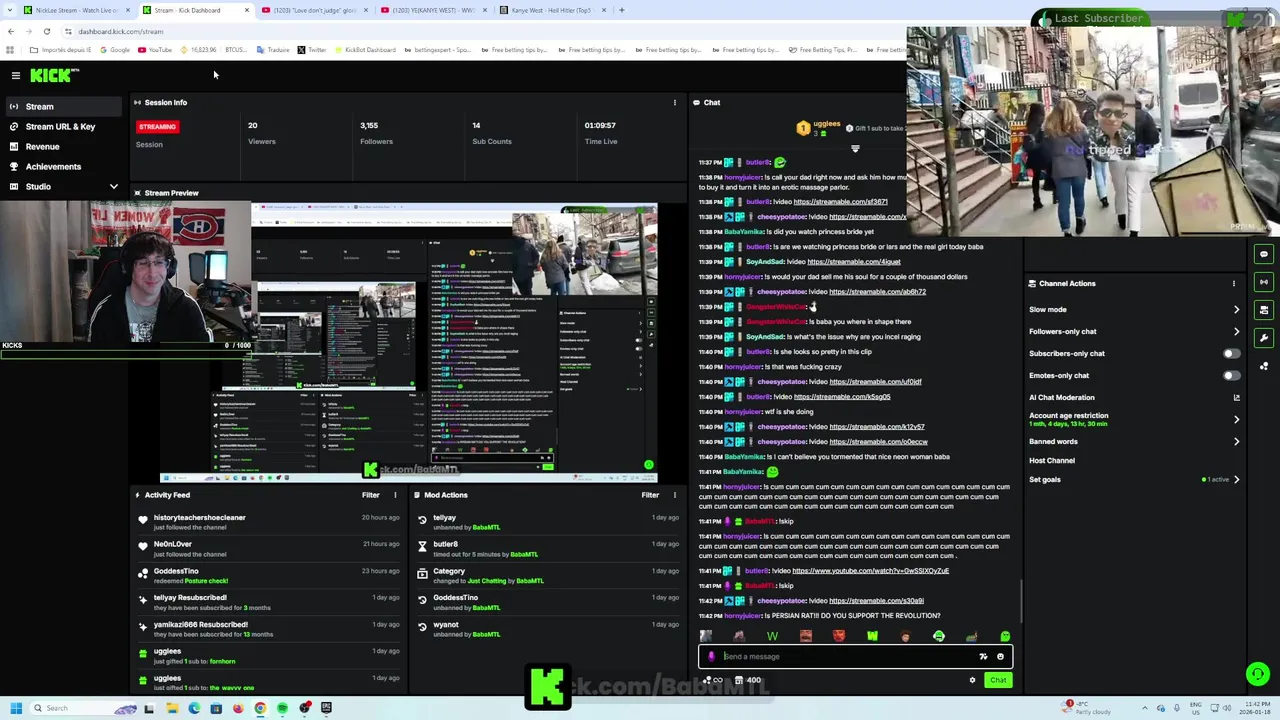Open the emoji picker in chat input

pyautogui.click(x=1000, y=657)
